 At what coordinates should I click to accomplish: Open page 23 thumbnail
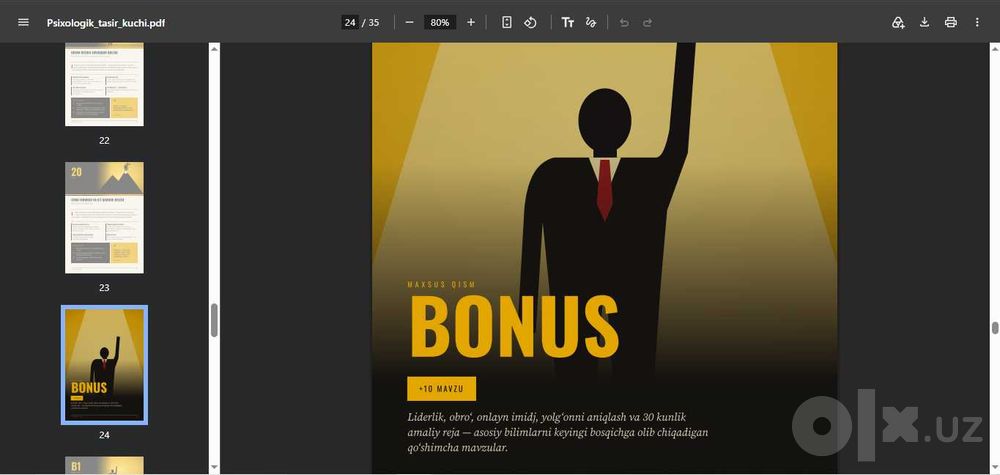pyautogui.click(x=105, y=217)
